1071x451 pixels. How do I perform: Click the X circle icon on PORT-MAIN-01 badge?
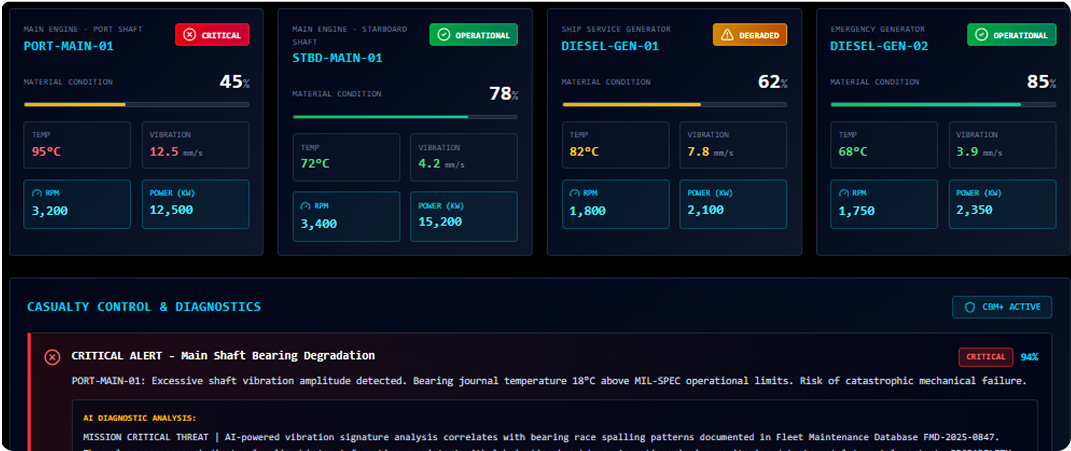pos(188,35)
